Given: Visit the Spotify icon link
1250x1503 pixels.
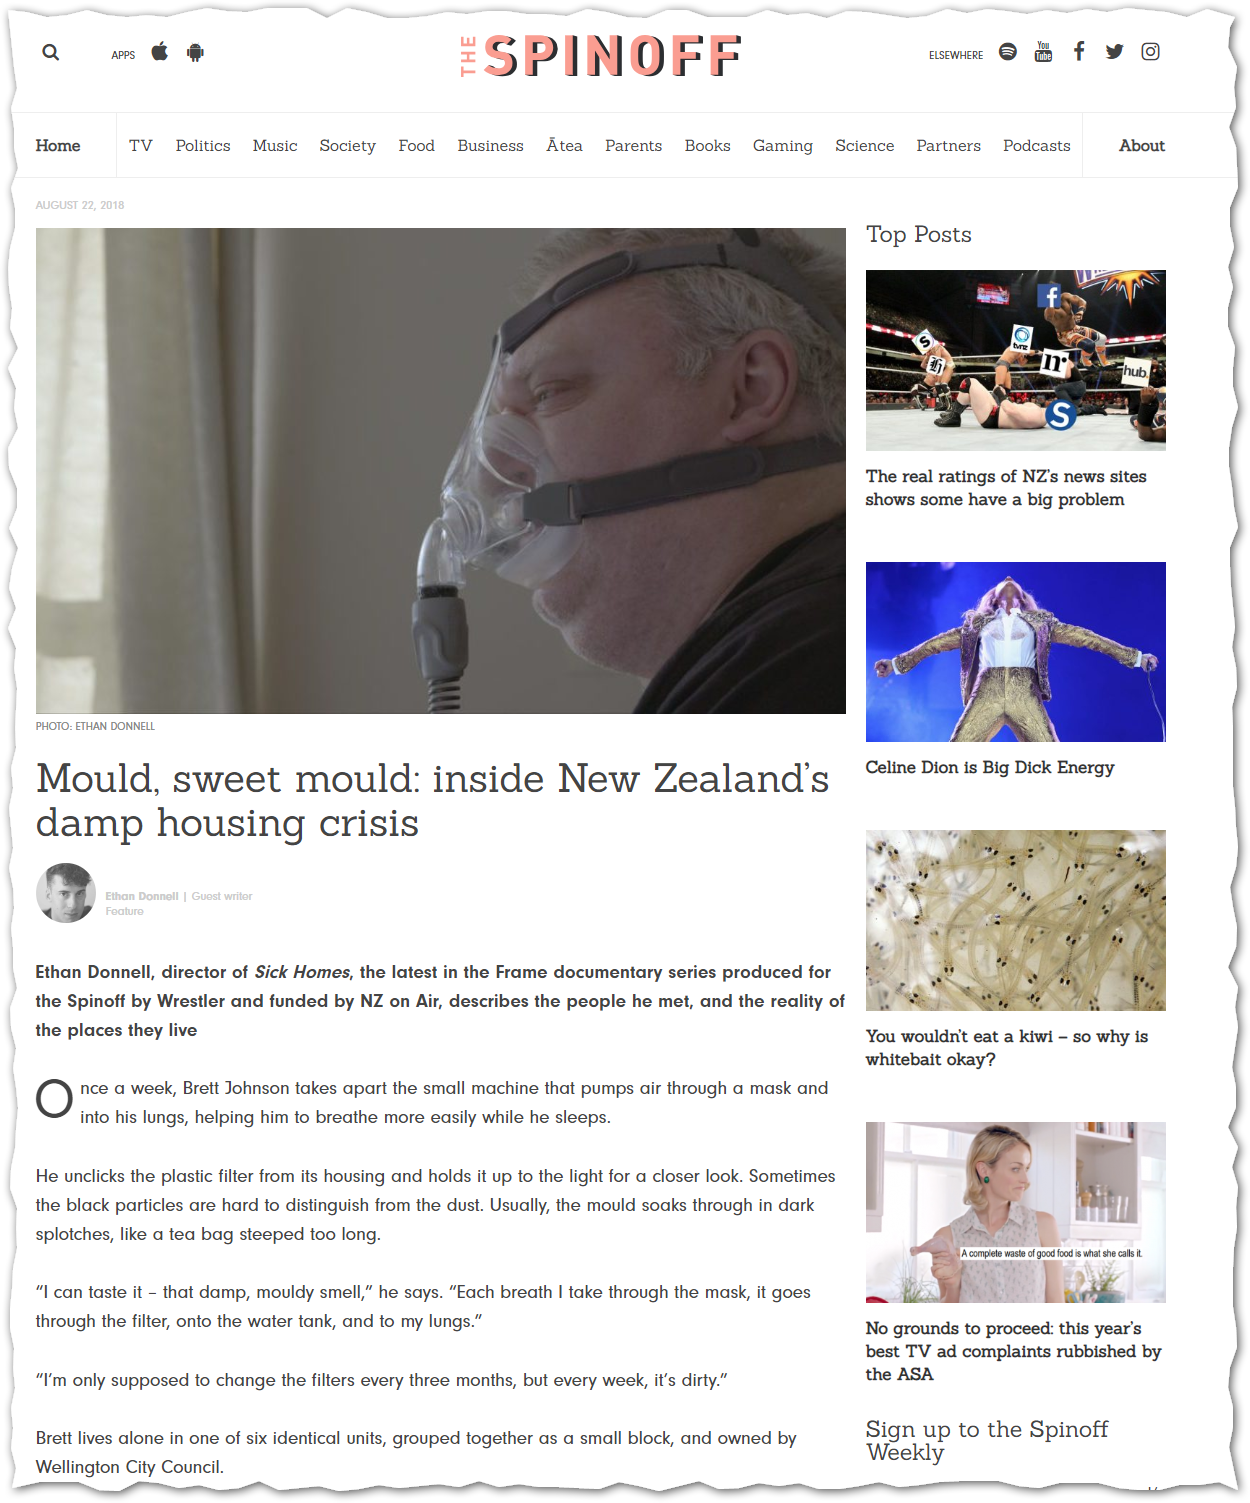Looking at the screenshot, I should click(x=1008, y=52).
